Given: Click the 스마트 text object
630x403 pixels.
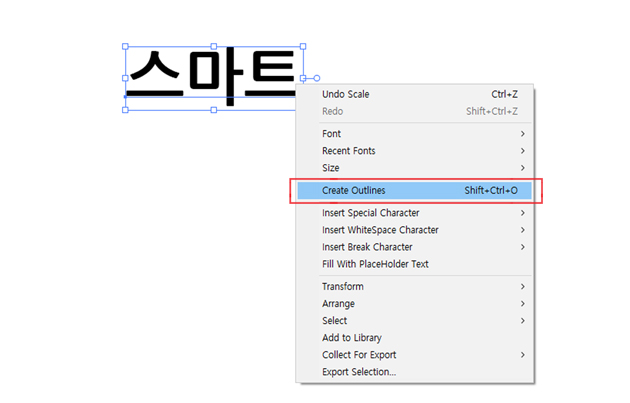Looking at the screenshot, I should 213,76.
